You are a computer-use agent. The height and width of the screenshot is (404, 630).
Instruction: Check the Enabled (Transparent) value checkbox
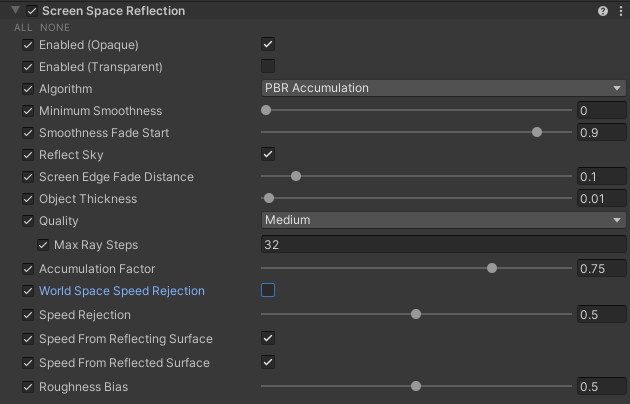pos(268,67)
